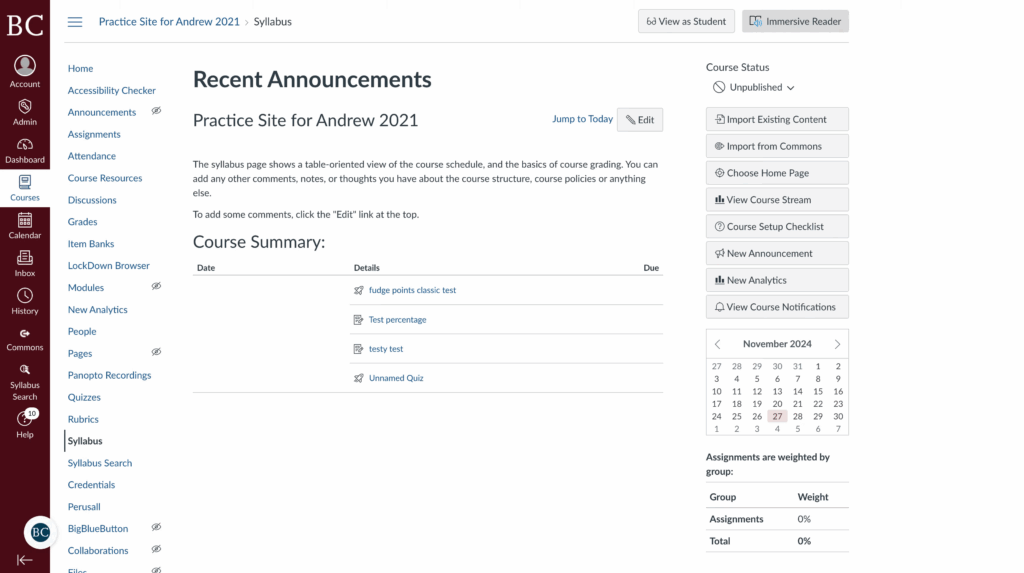The image size is (1024, 573).
Task: Go to next month in mini calendar
Action: [x=837, y=344]
